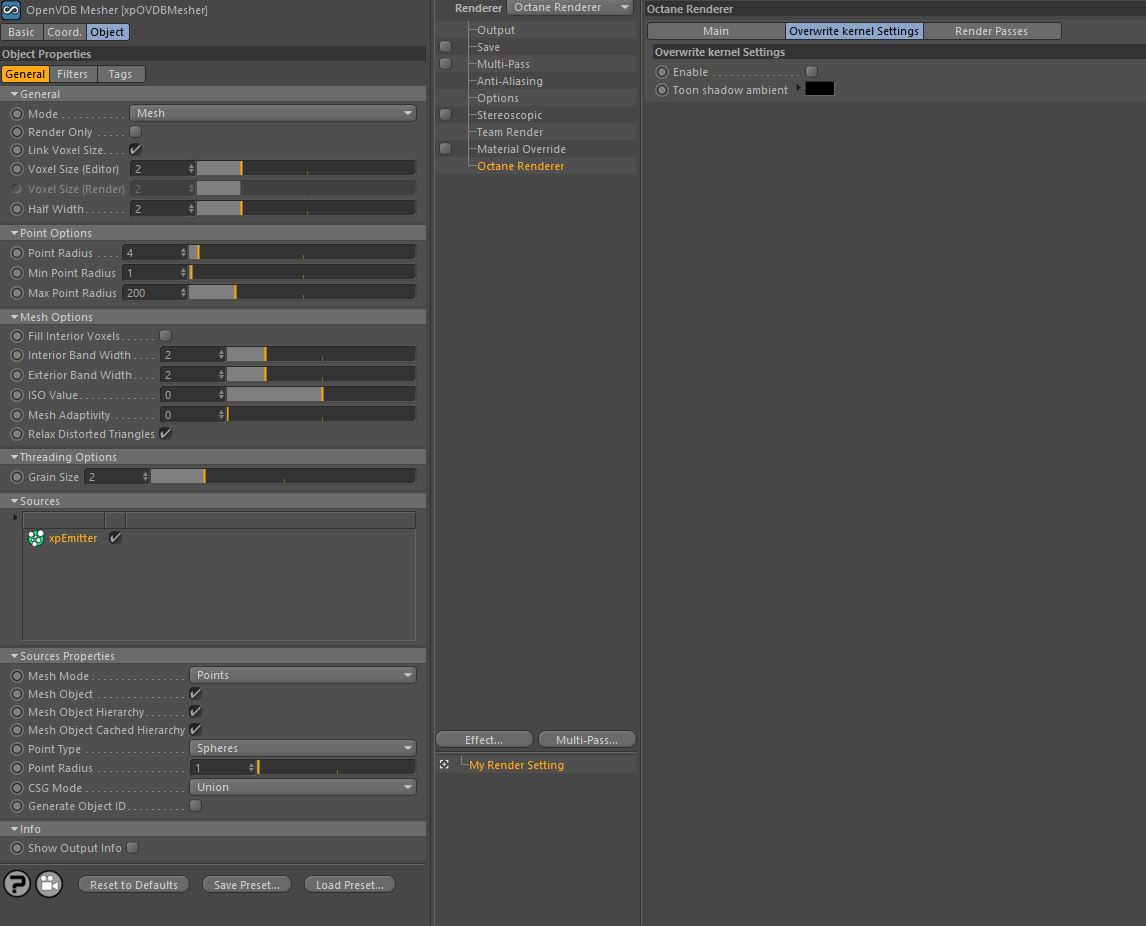The width and height of the screenshot is (1146, 926).
Task: Select Anti-Aliasing in render settings list
Action: (x=509, y=81)
